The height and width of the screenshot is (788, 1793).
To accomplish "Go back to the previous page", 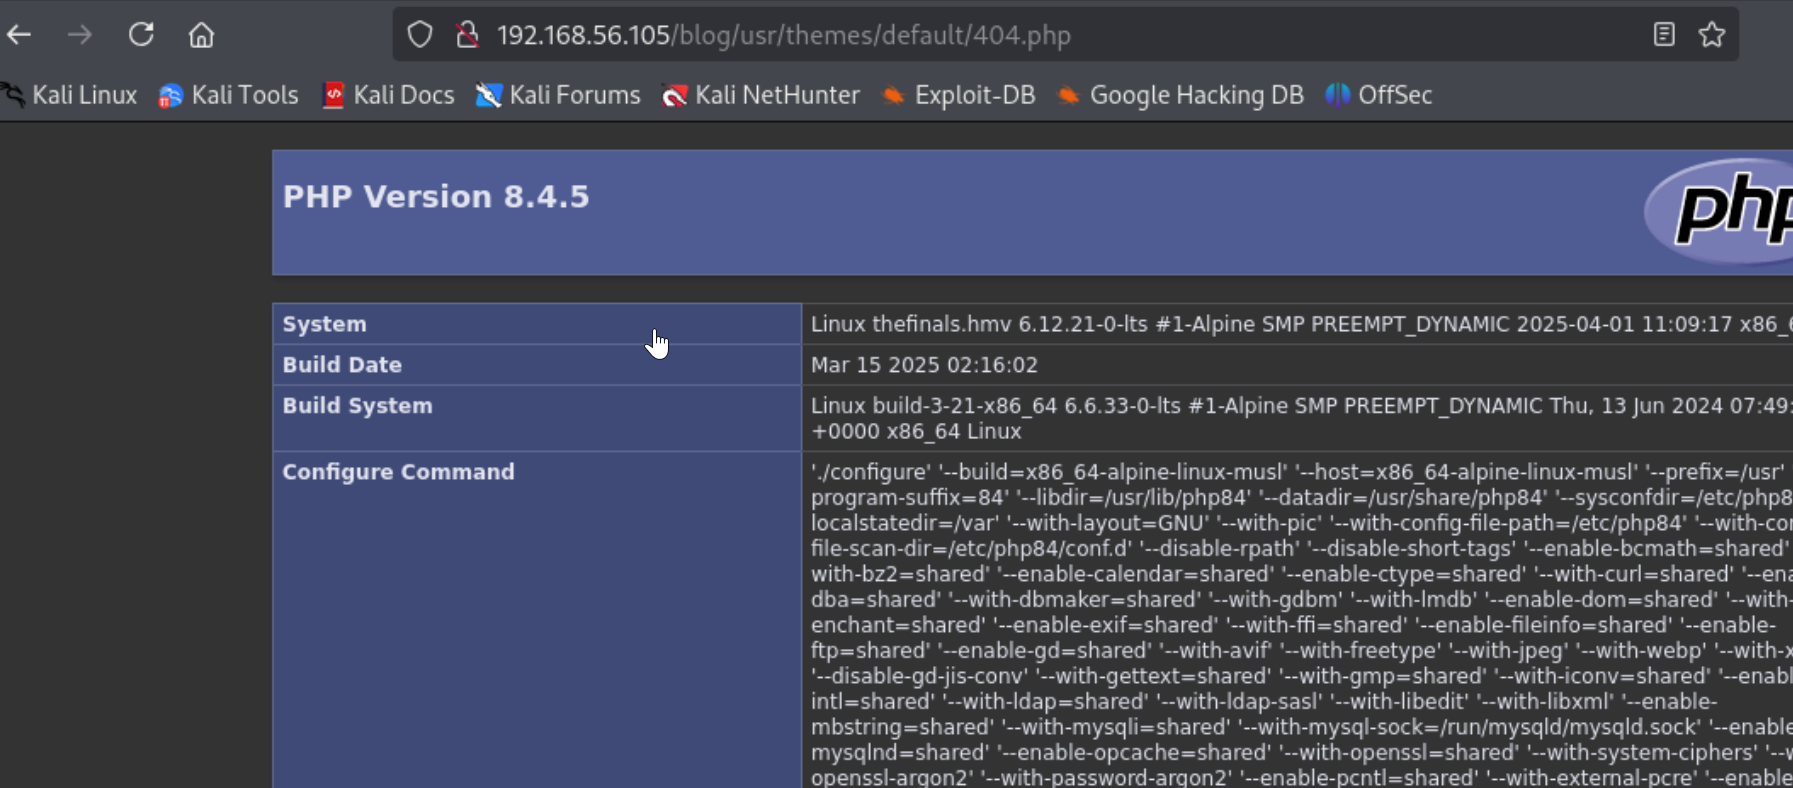I will point(19,35).
